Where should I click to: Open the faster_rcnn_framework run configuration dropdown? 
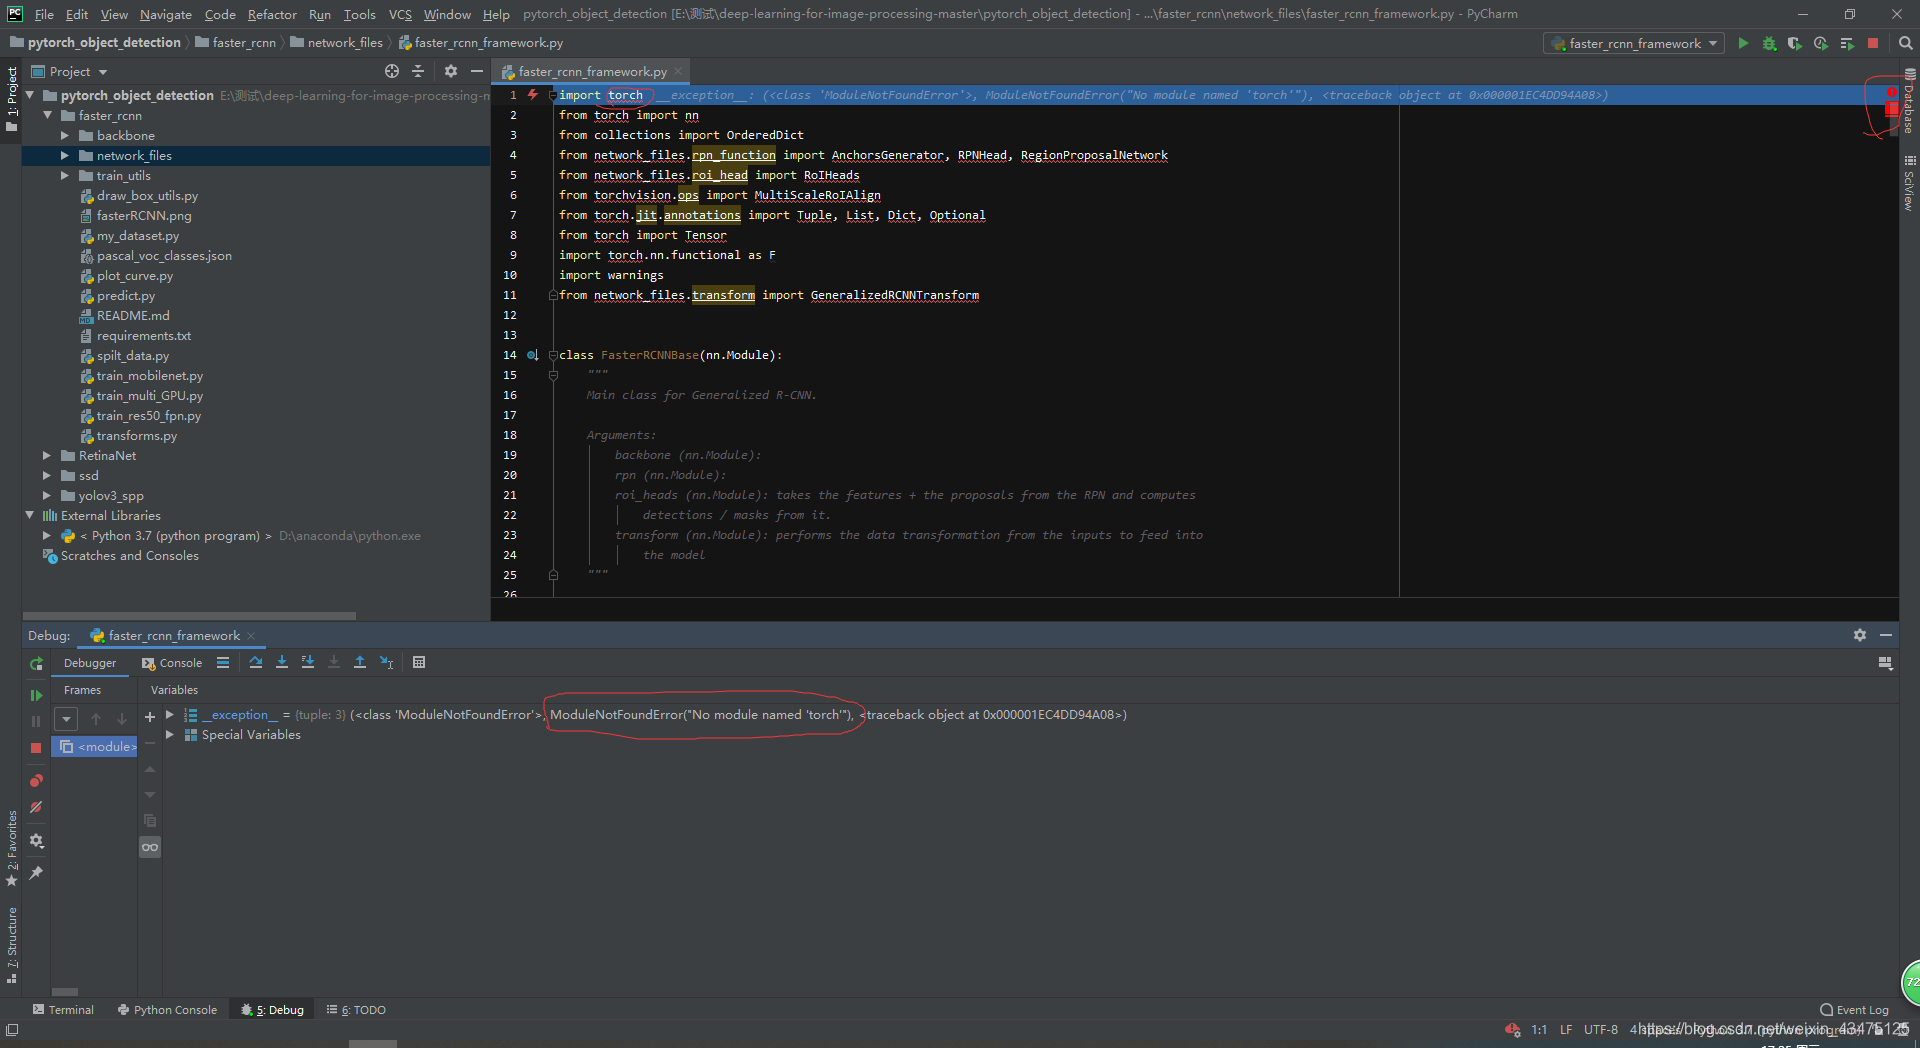click(x=1634, y=43)
